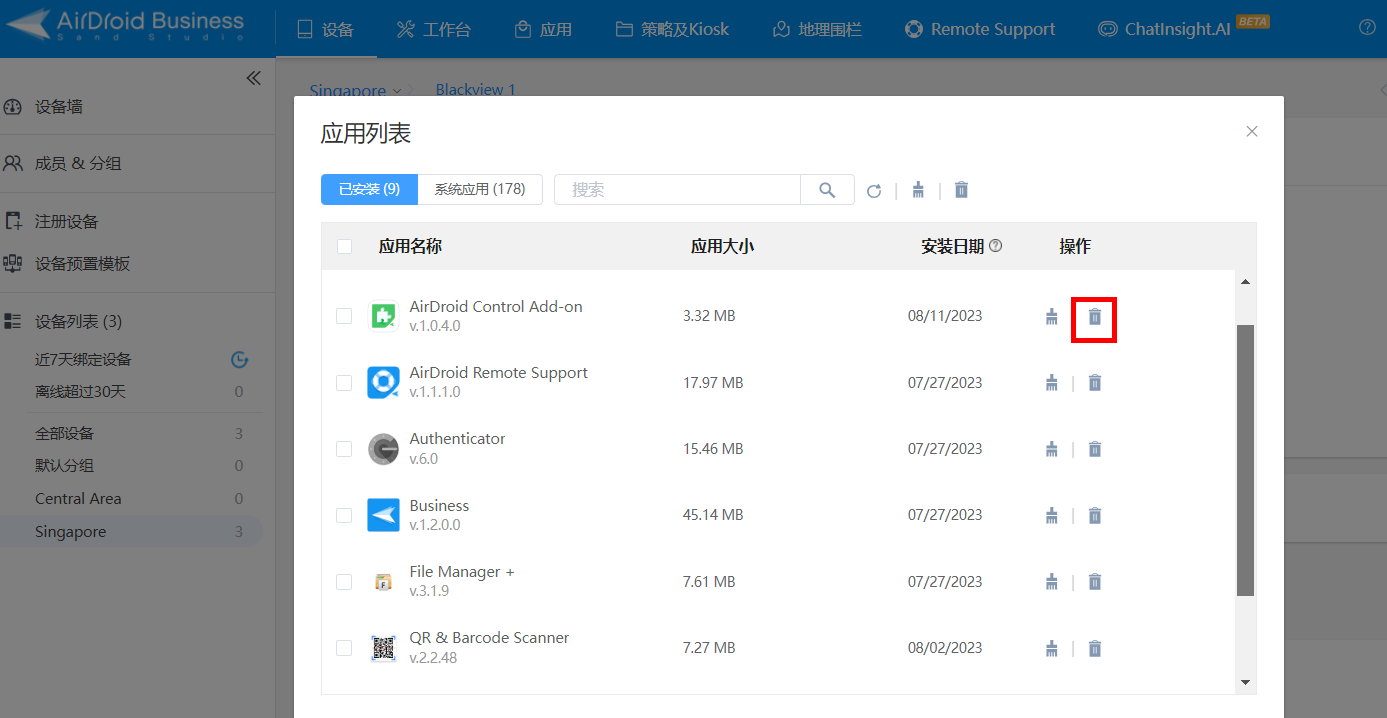Click the AirDroid Business logo

[127, 26]
